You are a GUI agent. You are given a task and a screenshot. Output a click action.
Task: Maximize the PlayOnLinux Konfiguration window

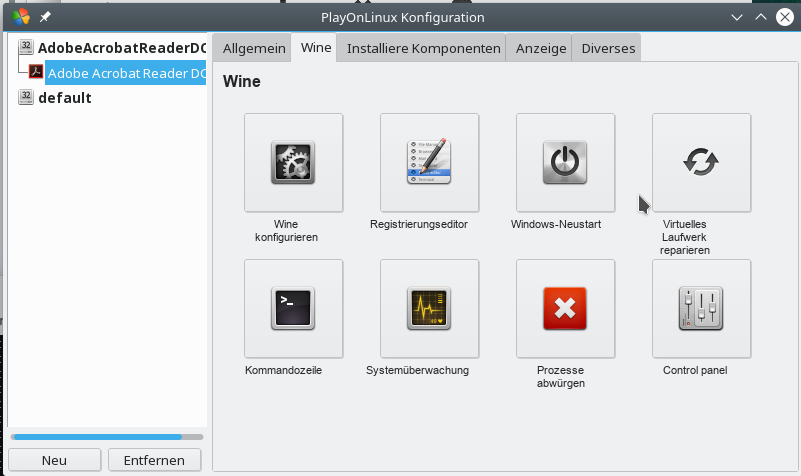pos(761,17)
